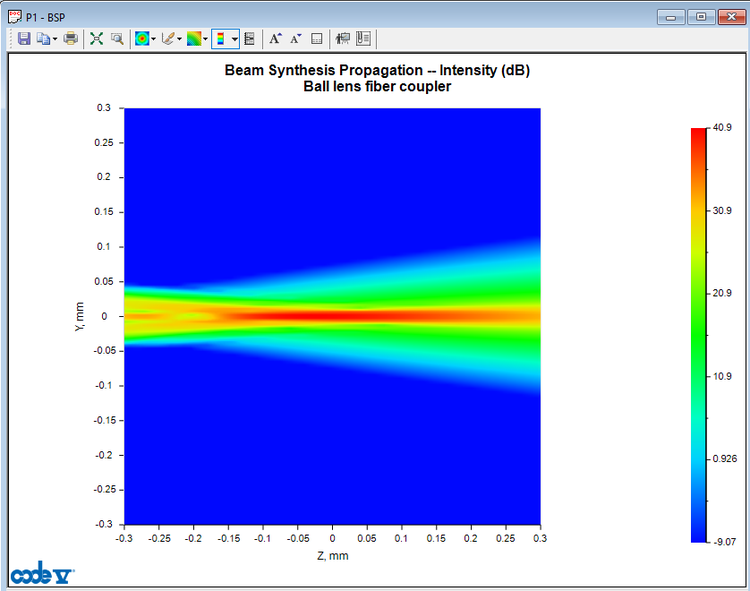Image resolution: width=750 pixels, height=591 pixels.
Task: Click the Z-axis tick label 0.15
Action: pyautogui.click(x=436, y=538)
